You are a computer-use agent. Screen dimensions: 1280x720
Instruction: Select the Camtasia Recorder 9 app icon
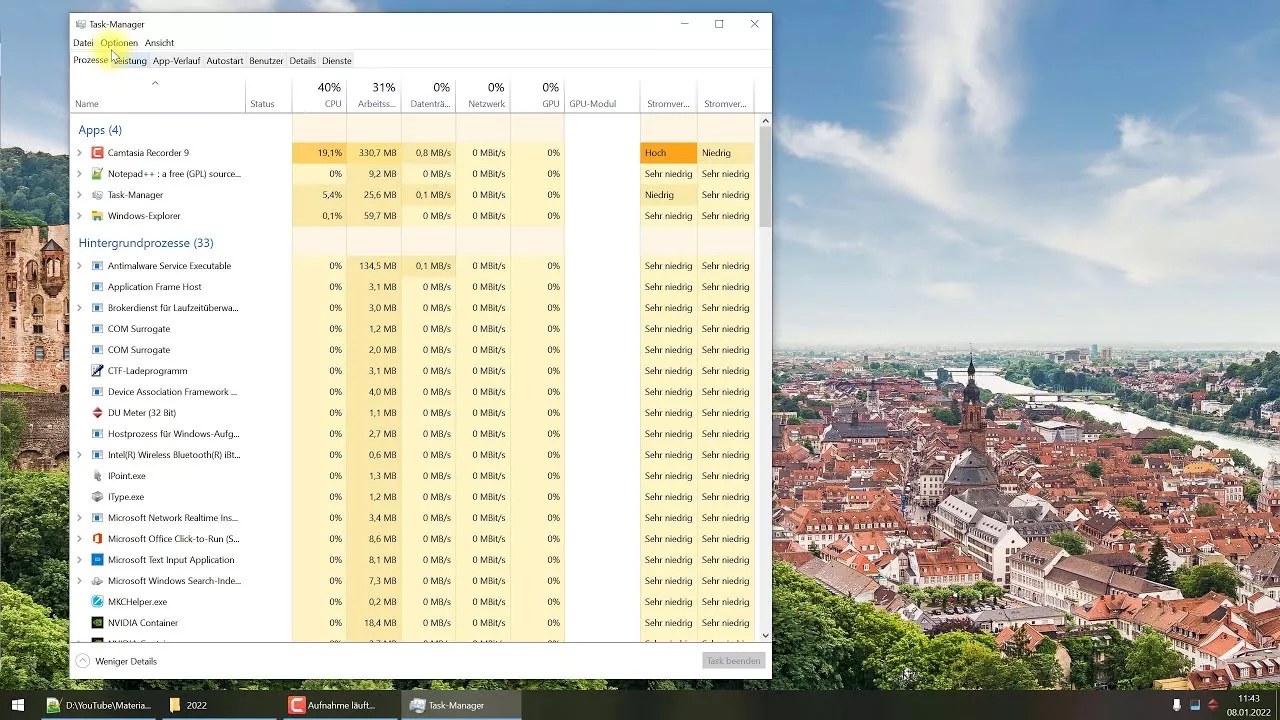97,152
